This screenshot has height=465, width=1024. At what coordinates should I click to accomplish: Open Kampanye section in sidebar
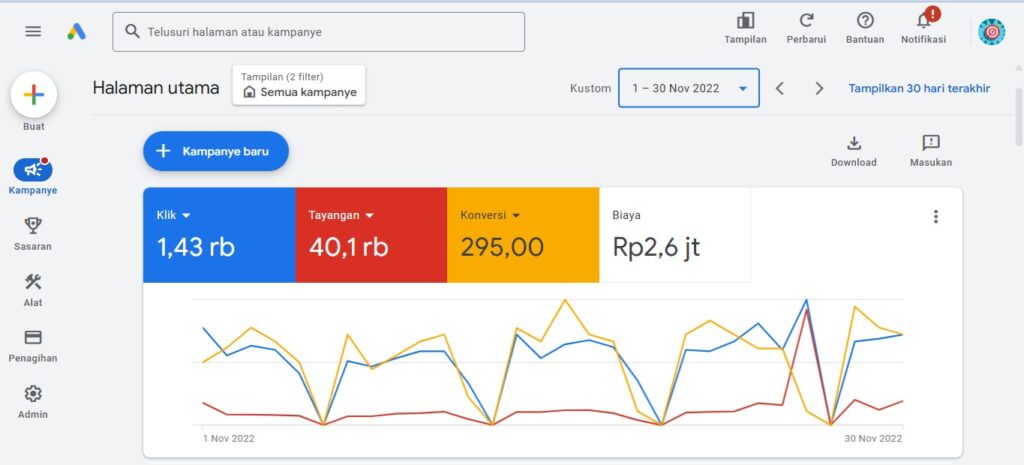[x=33, y=170]
